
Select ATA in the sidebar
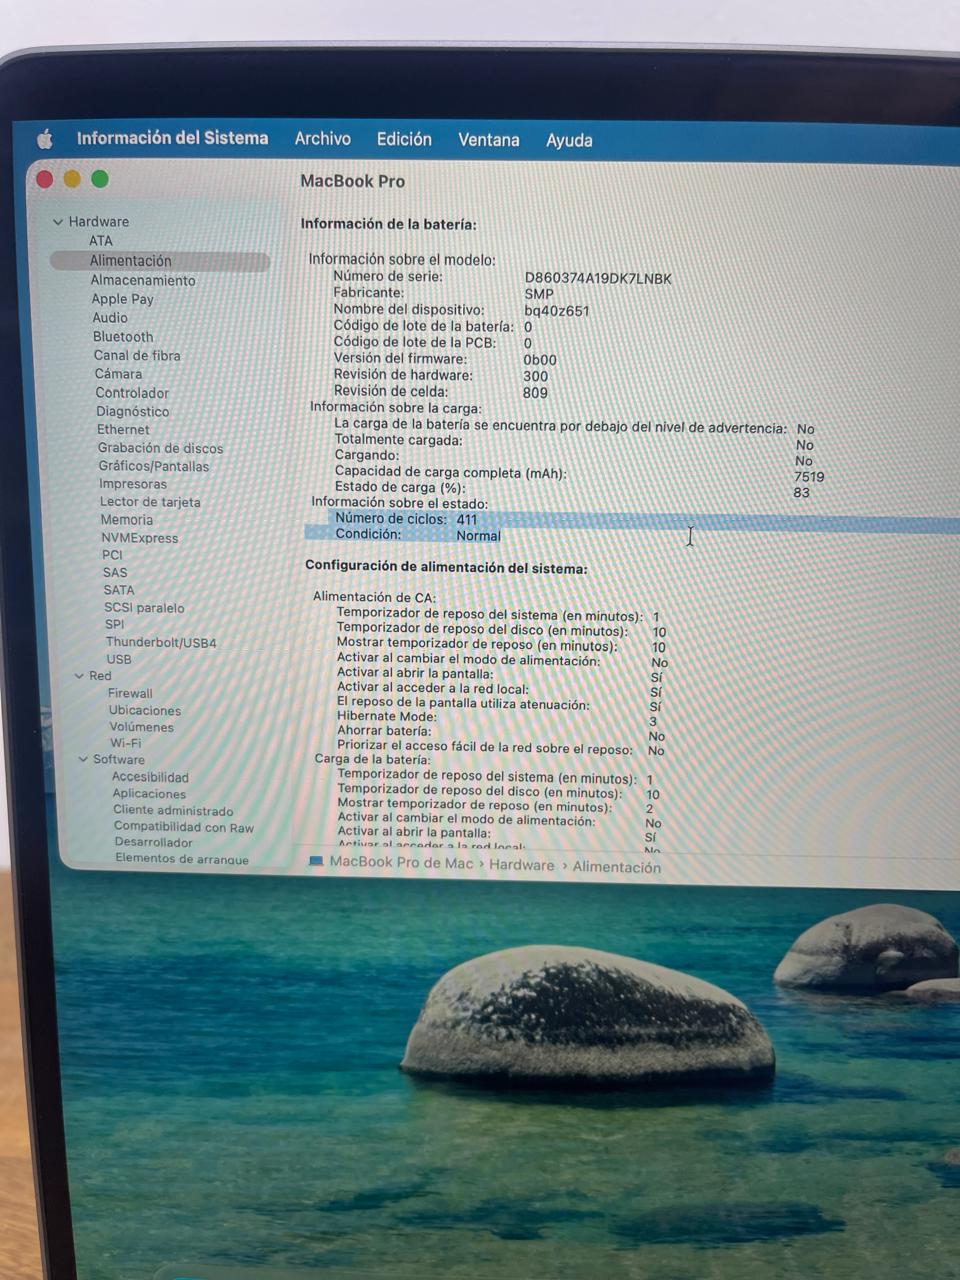[x=101, y=241]
